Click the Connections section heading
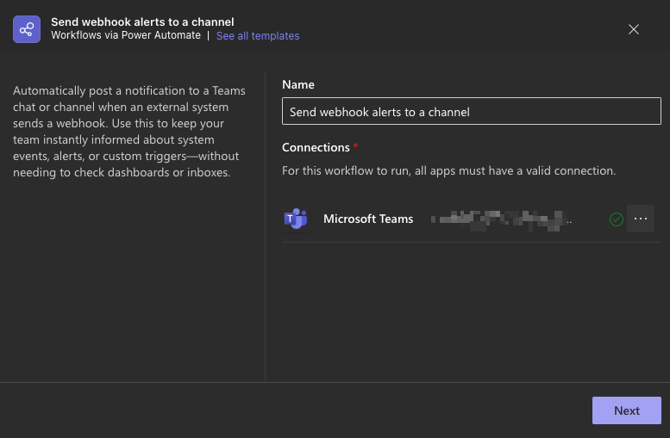 point(316,147)
